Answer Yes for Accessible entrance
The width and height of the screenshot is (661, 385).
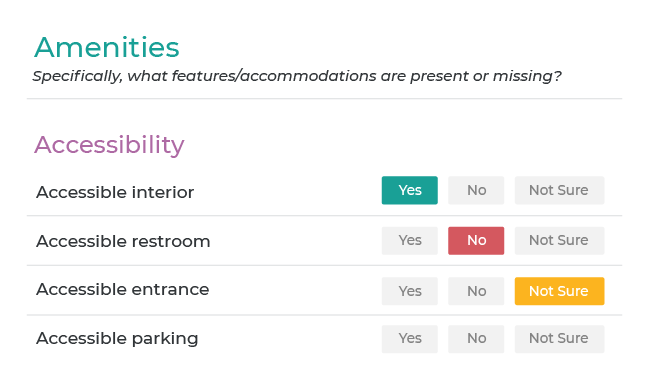pyautogui.click(x=409, y=291)
